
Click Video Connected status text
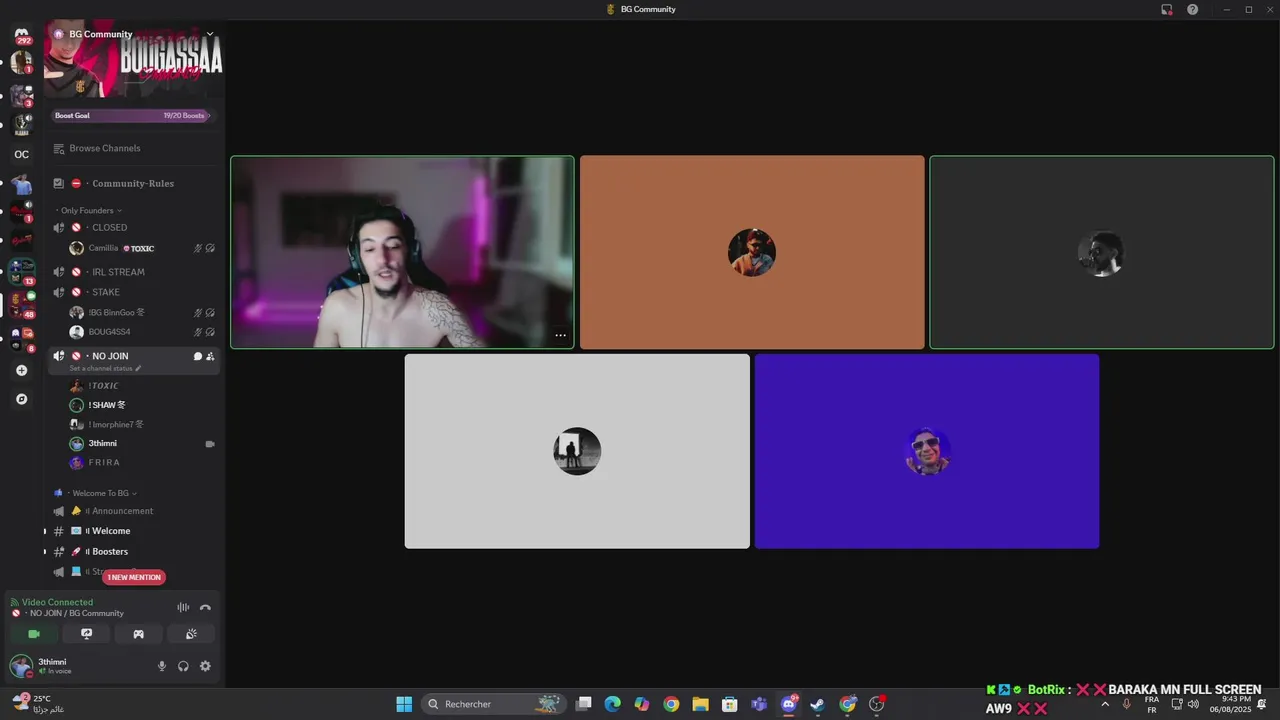pyautogui.click(x=57, y=602)
